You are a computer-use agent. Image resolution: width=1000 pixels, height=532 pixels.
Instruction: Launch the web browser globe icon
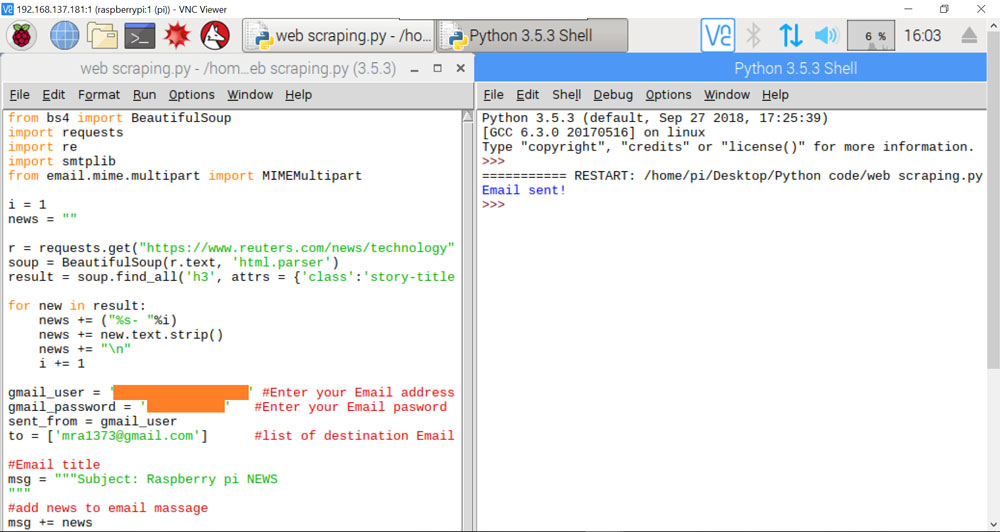pyautogui.click(x=65, y=36)
